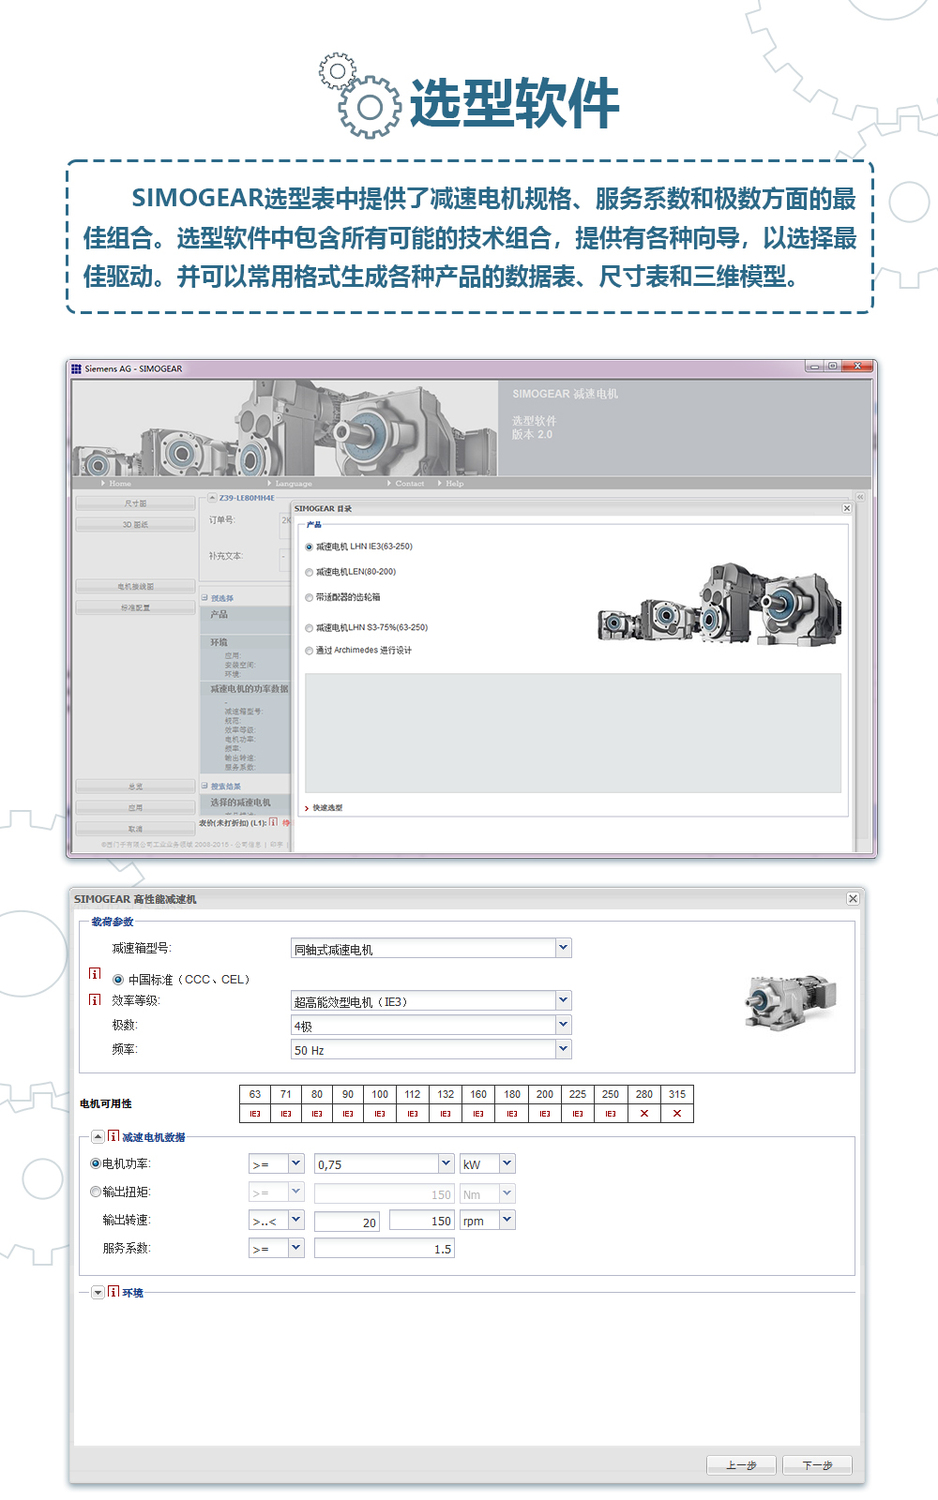Click the double-chevron collapse icon below the banner
938x1500 pixels.
(860, 497)
